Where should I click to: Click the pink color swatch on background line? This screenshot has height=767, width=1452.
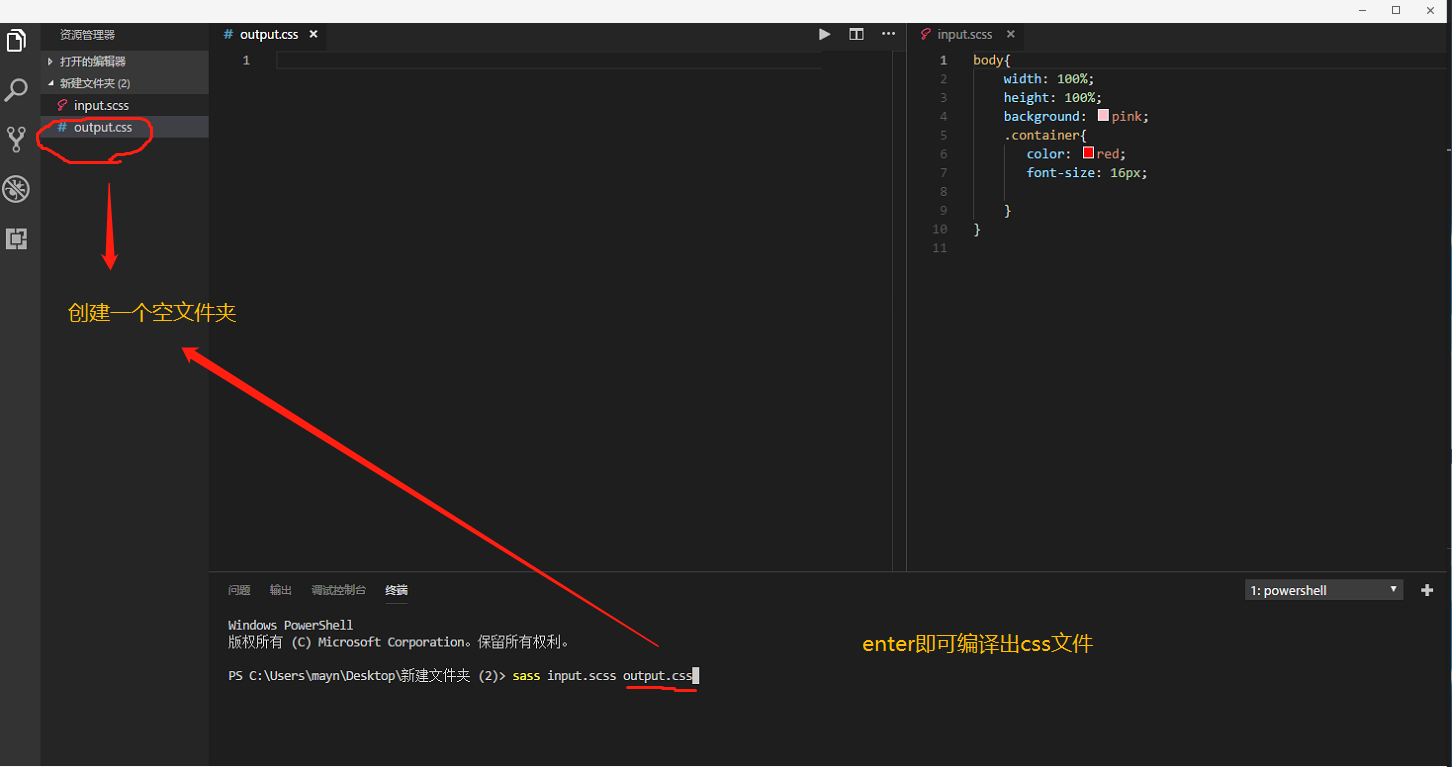tap(1103, 116)
